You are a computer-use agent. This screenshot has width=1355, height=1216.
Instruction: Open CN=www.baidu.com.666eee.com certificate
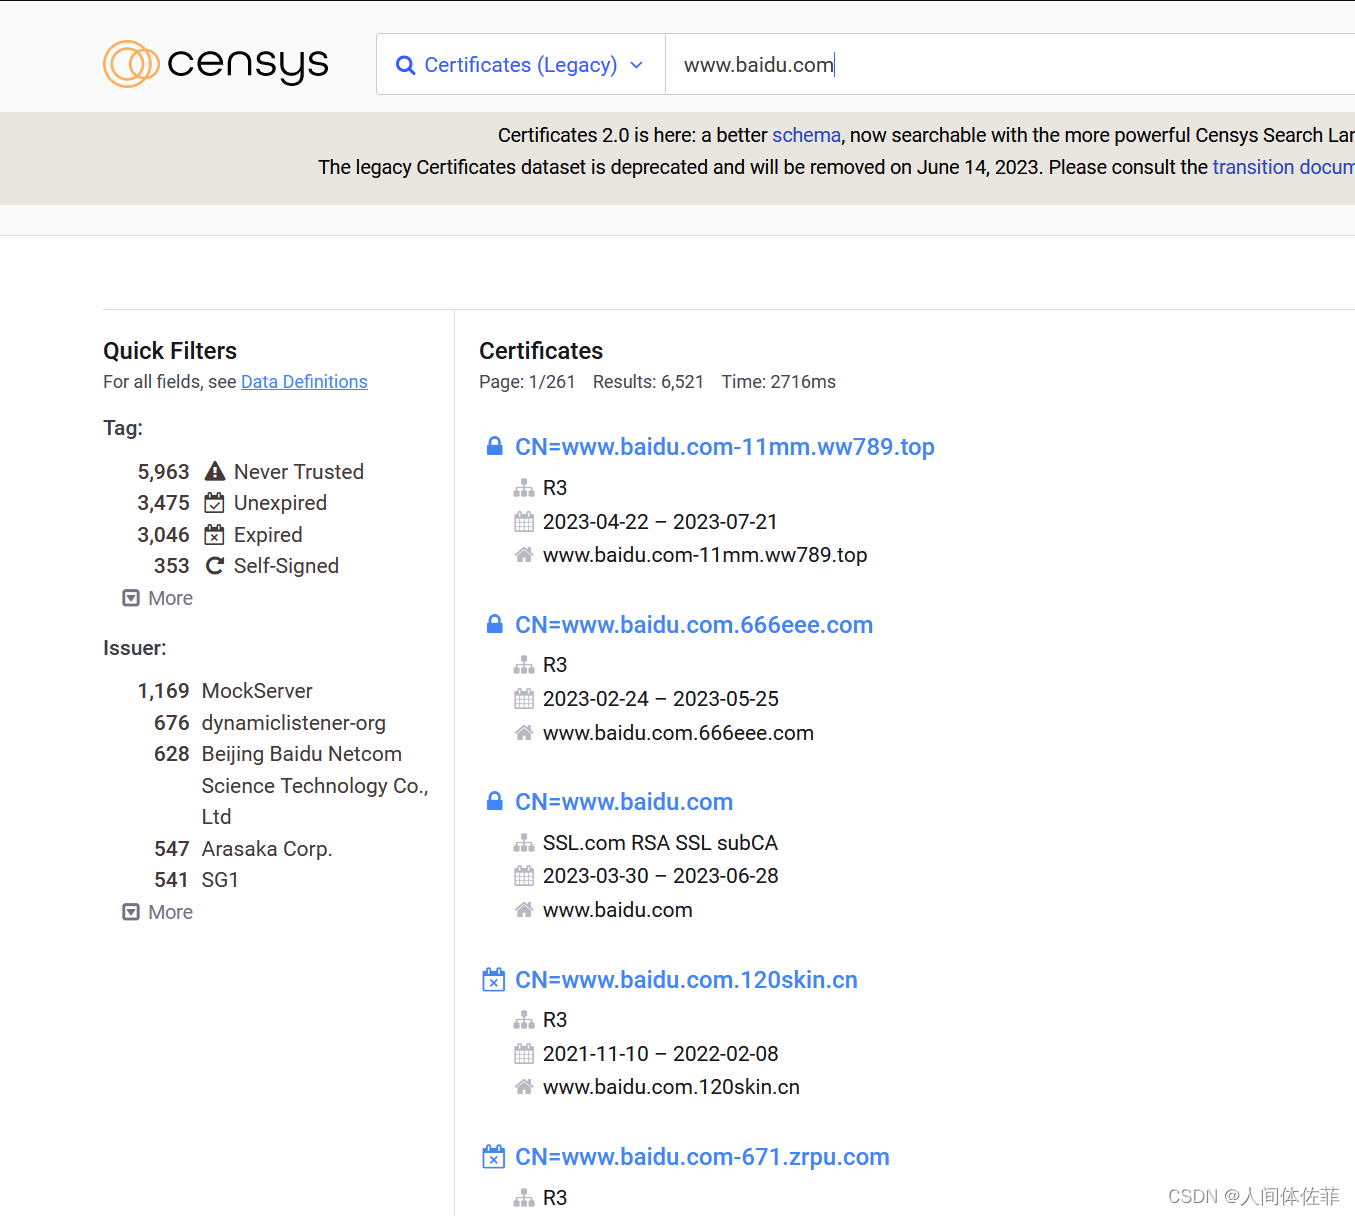694,625
